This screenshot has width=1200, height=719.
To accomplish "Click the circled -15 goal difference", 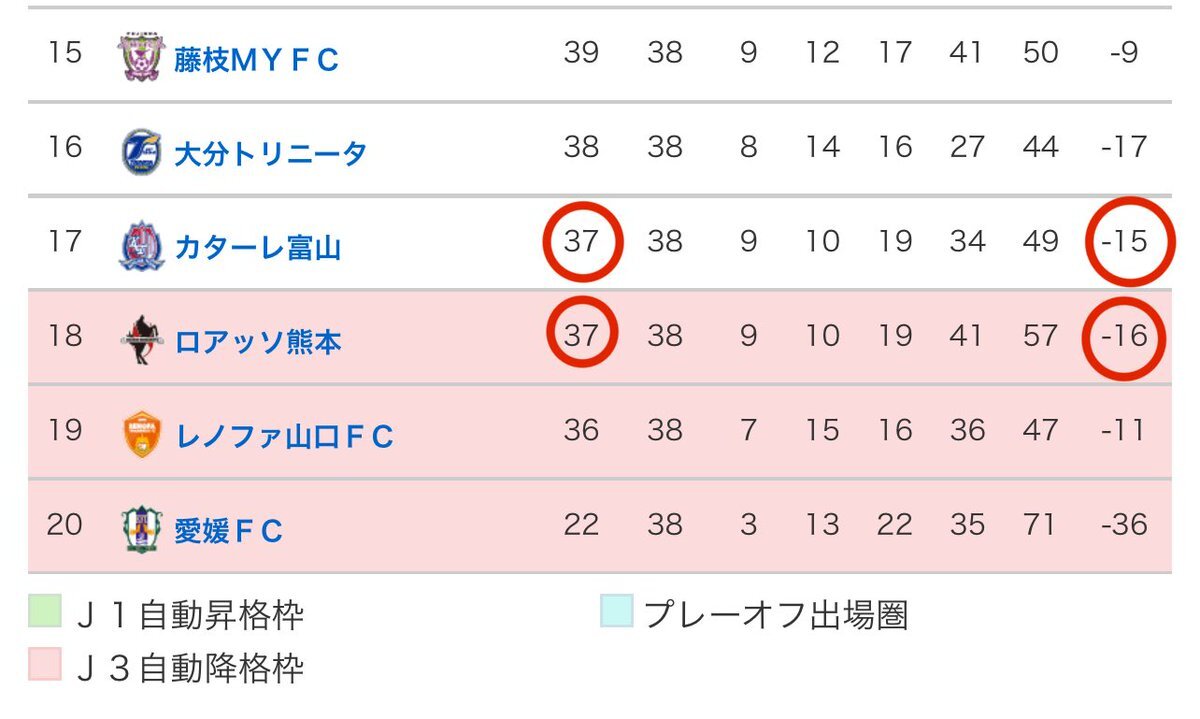I will [1127, 241].
